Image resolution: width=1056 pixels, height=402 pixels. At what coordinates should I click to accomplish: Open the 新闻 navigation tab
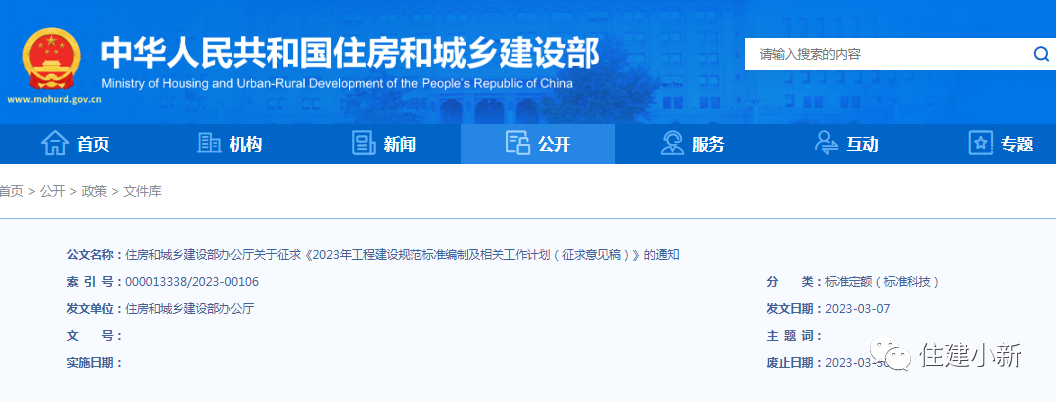(x=384, y=143)
